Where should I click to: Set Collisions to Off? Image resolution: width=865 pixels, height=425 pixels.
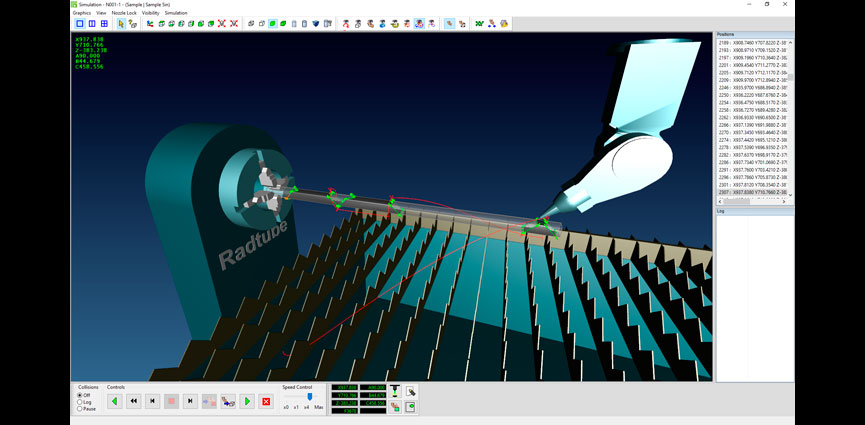pyautogui.click(x=80, y=395)
